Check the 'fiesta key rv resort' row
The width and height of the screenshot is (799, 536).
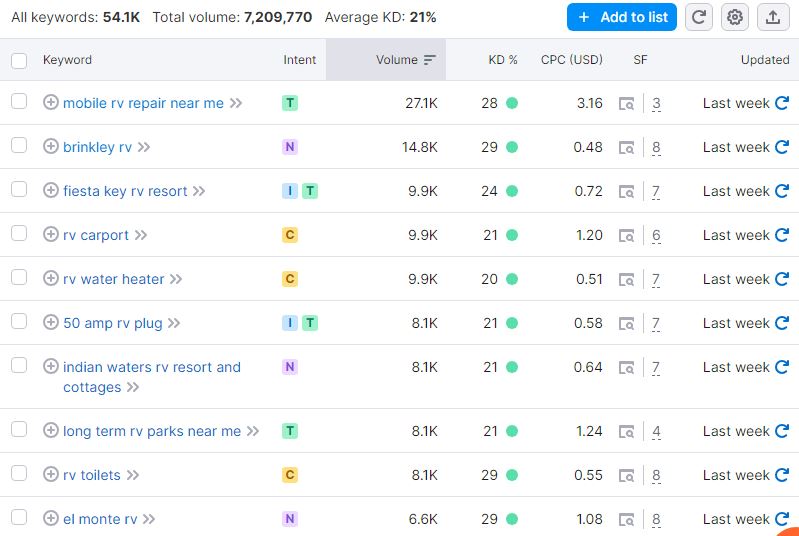coord(19,189)
